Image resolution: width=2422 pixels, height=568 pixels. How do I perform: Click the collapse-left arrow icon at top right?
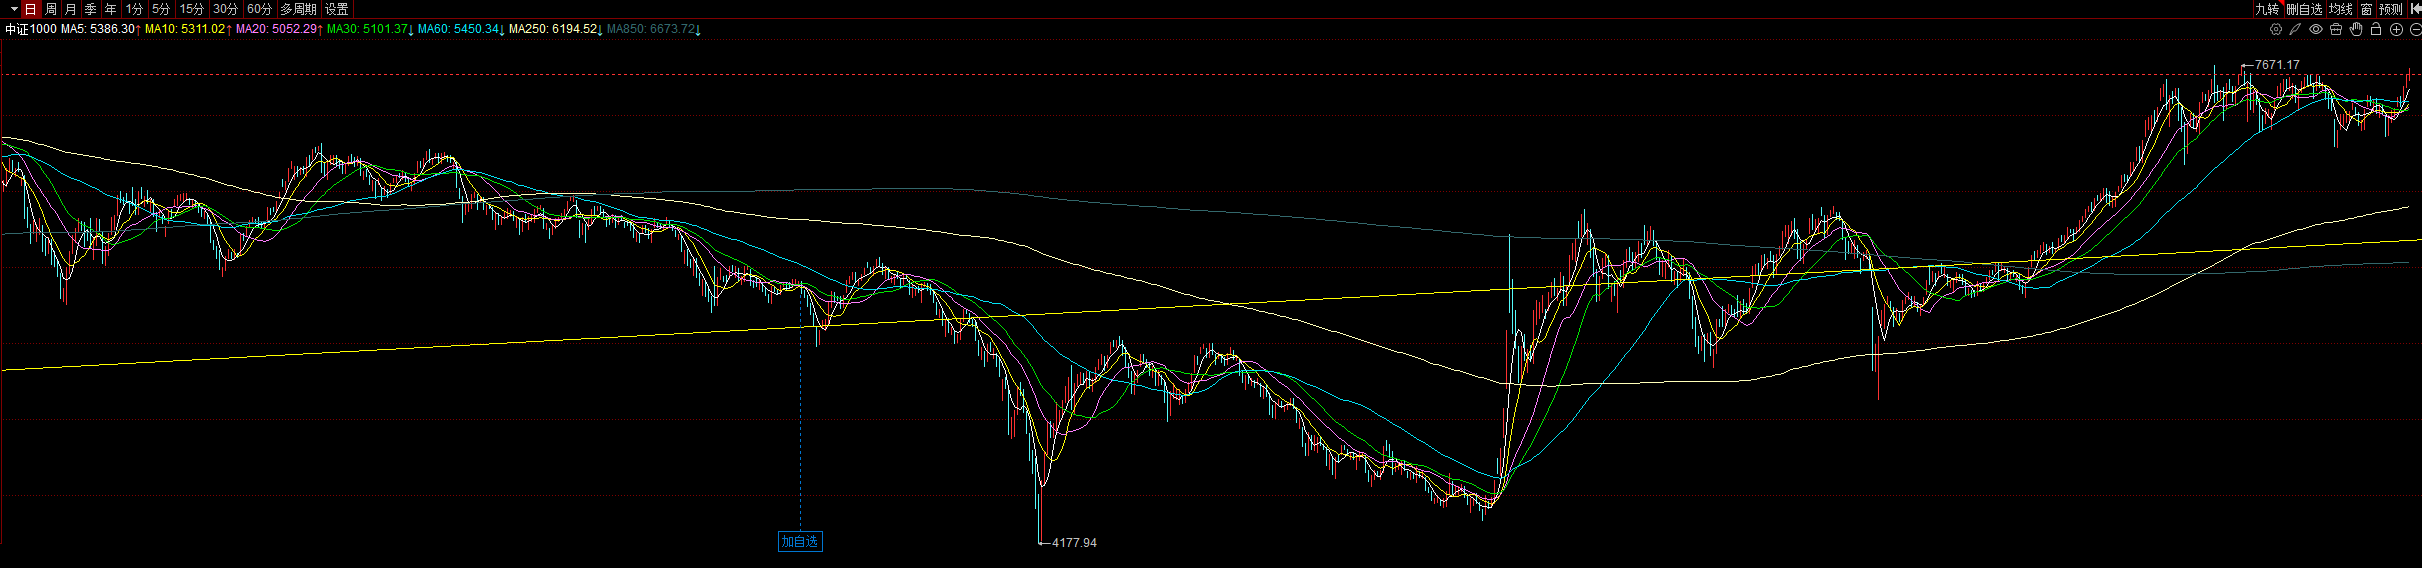point(2415,9)
